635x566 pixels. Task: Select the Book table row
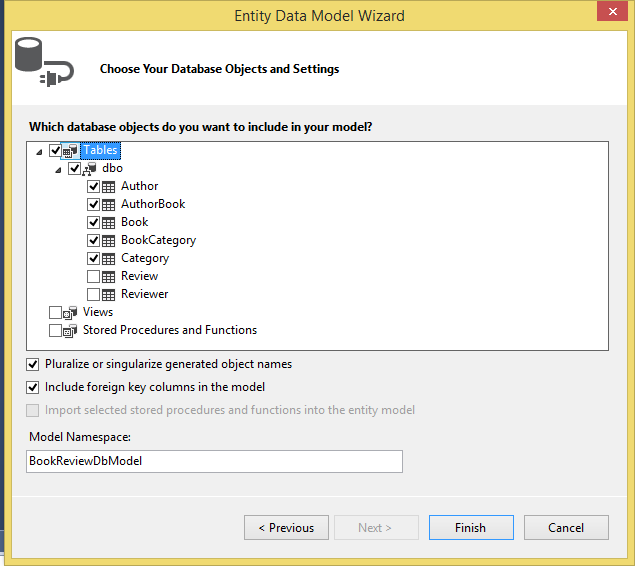coord(134,222)
